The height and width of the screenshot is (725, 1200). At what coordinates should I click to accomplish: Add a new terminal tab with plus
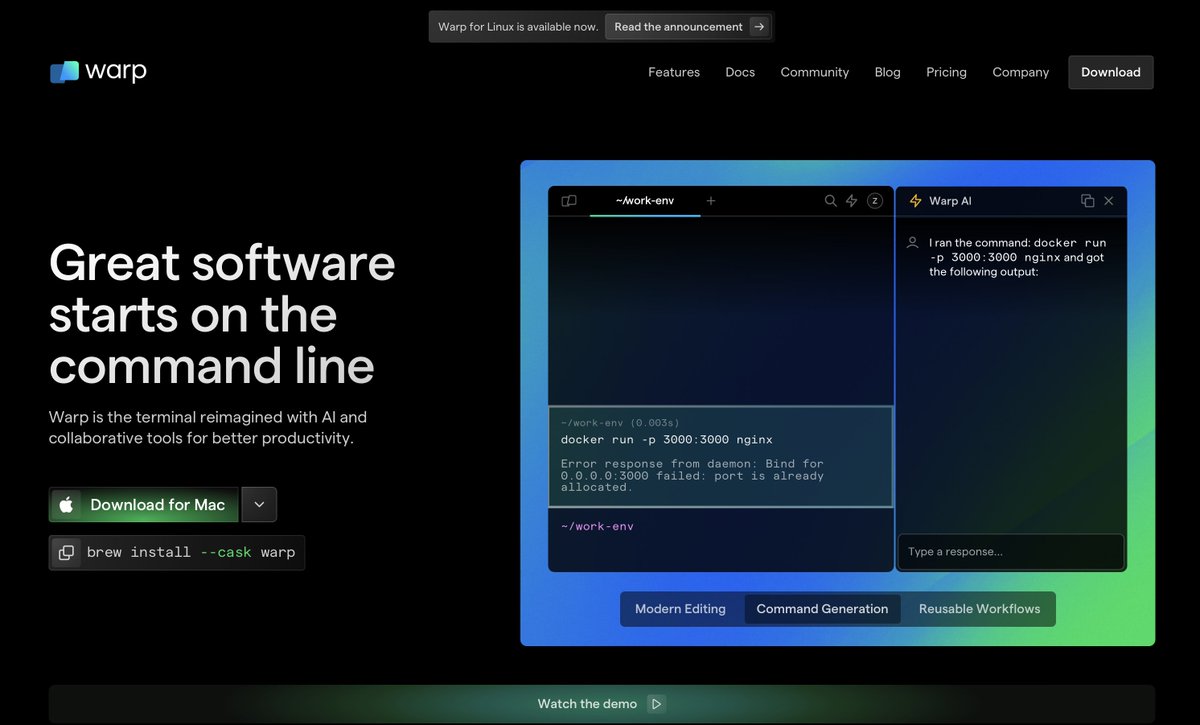coord(711,201)
